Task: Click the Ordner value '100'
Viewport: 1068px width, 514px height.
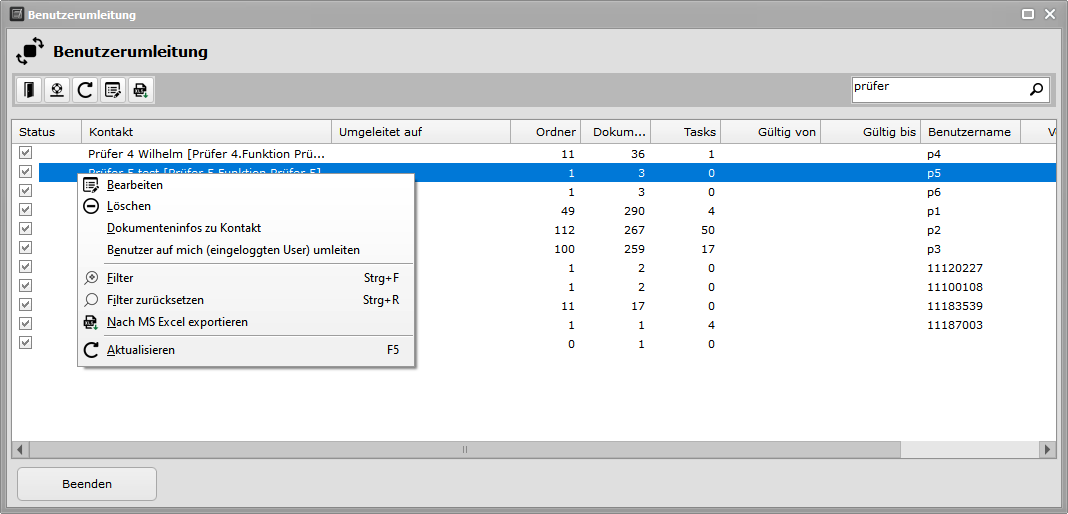Action: pyautogui.click(x=565, y=249)
